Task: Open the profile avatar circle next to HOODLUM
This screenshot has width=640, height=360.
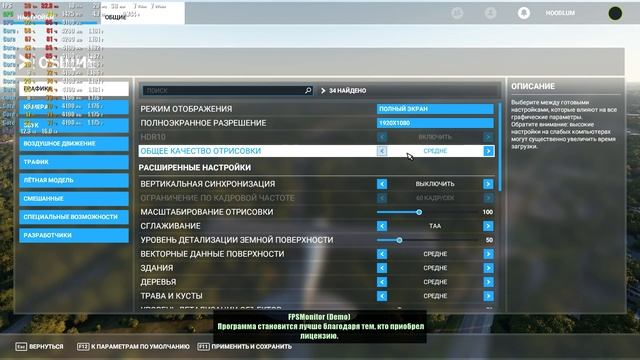Action: 615,13
